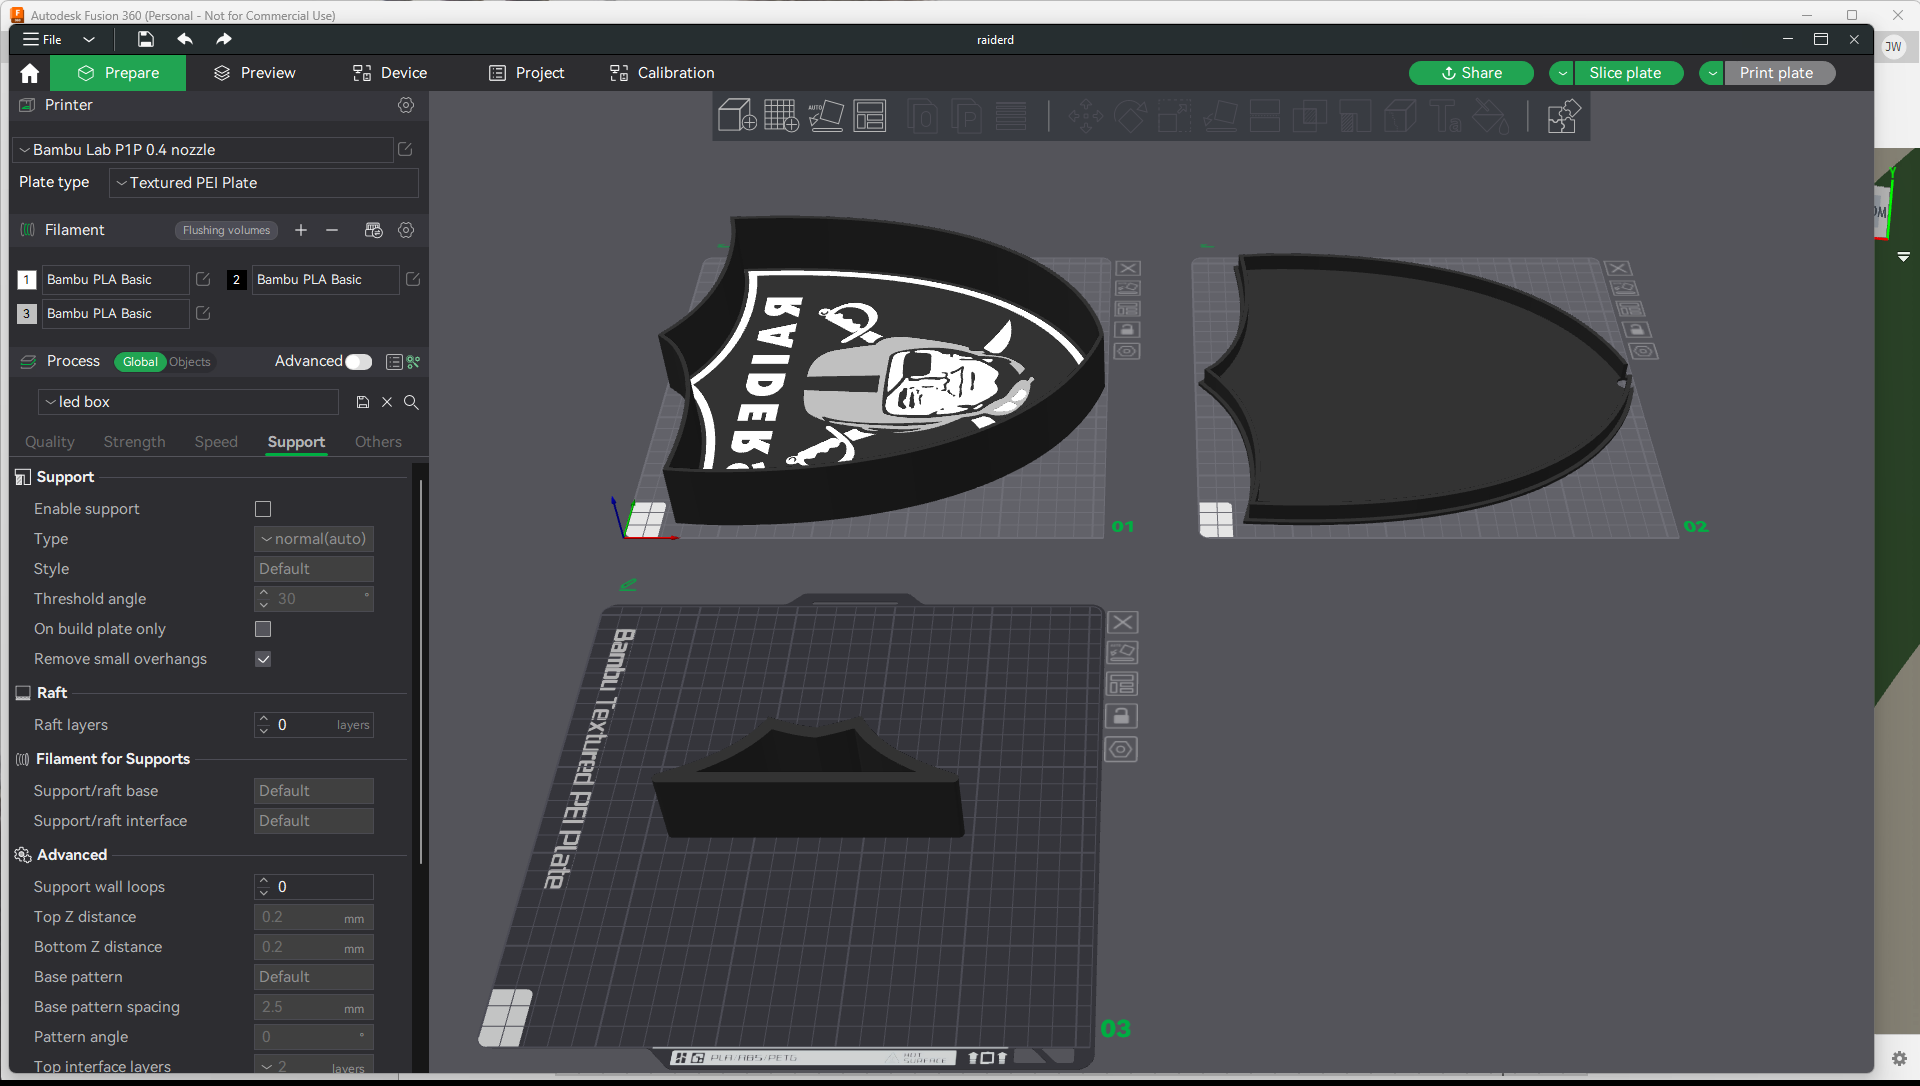The image size is (1920, 1086).
Task: Select the Scale tool in the toolbar
Action: click(x=1175, y=117)
